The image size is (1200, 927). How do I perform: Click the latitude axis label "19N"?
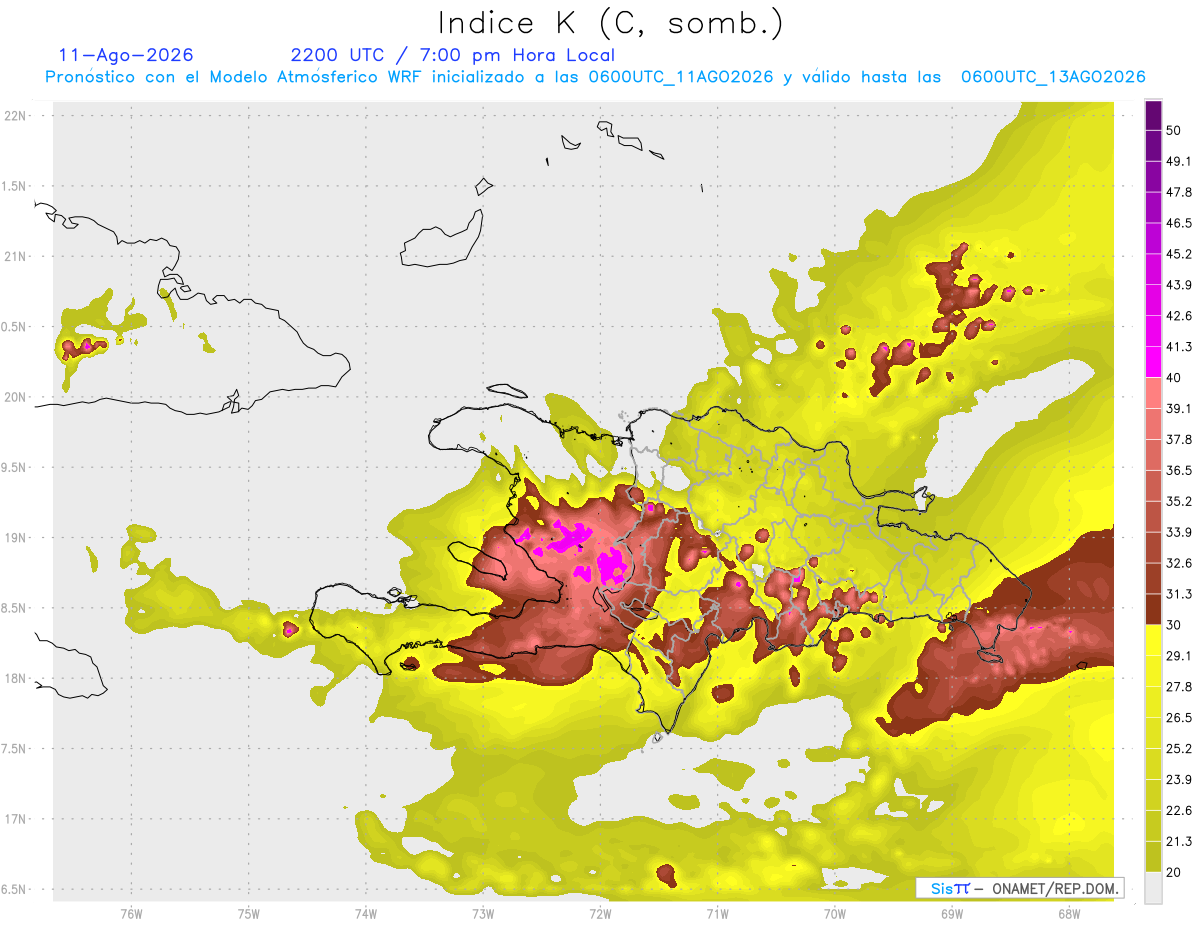(17, 538)
